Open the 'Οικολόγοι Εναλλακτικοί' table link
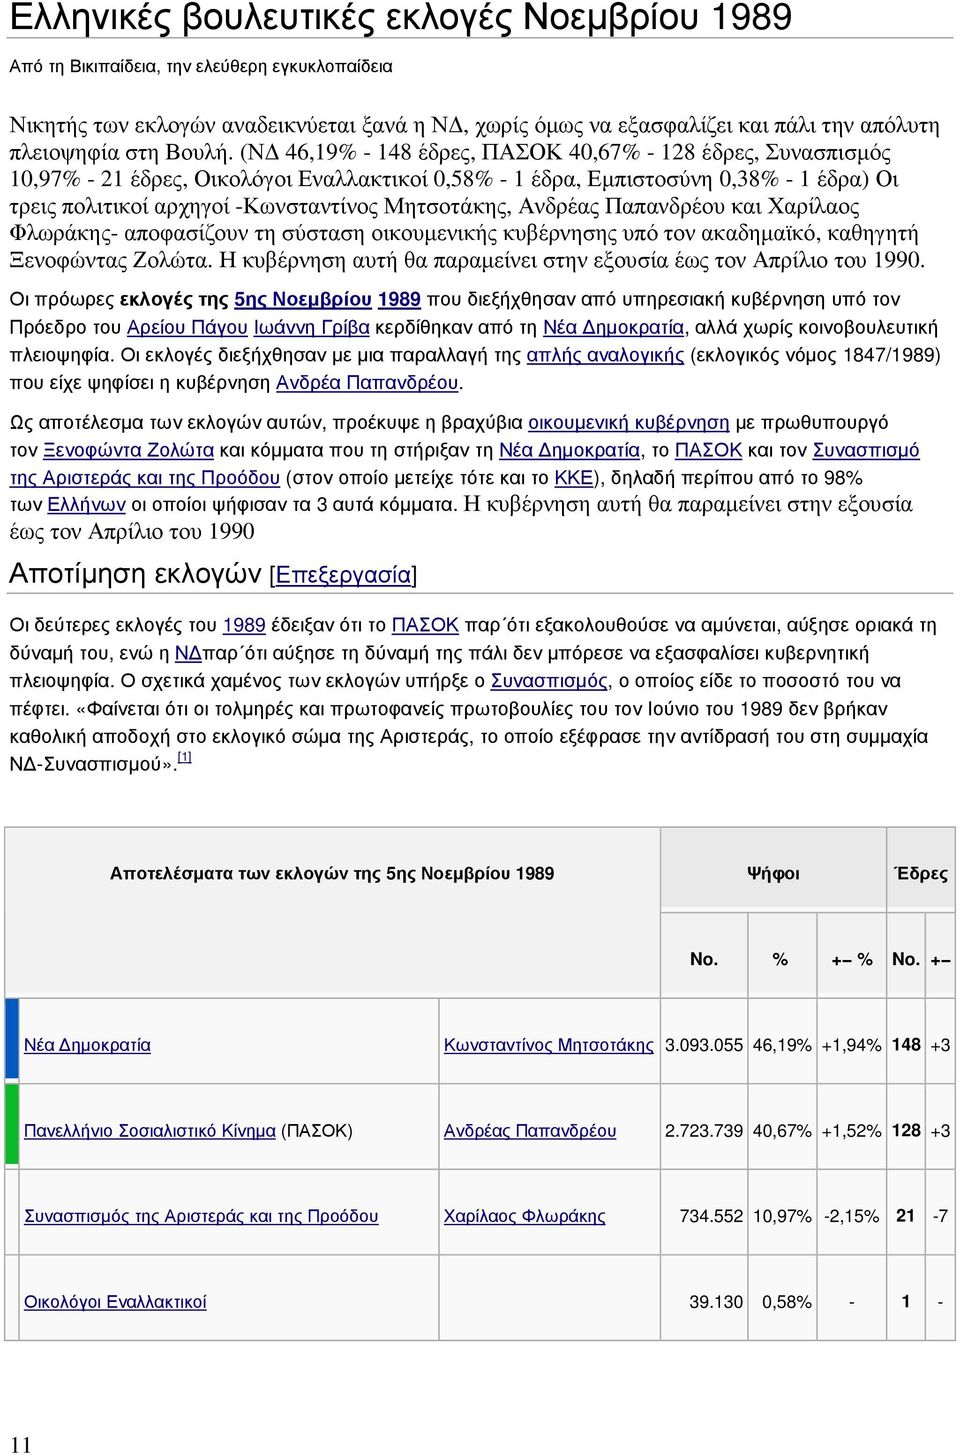960x1455 pixels. click(115, 1302)
